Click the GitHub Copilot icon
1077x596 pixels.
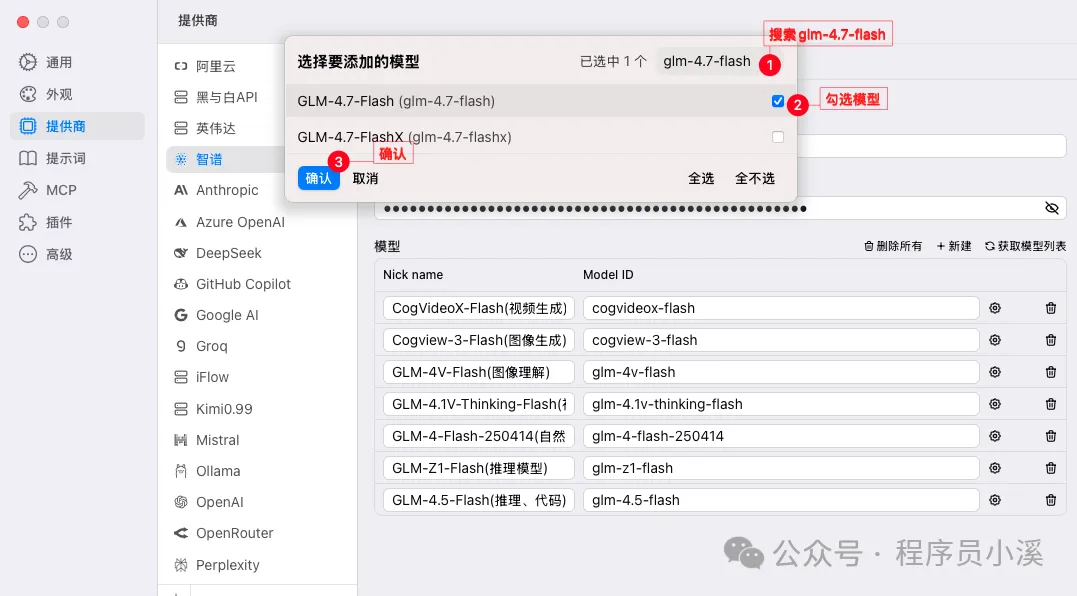[181, 284]
